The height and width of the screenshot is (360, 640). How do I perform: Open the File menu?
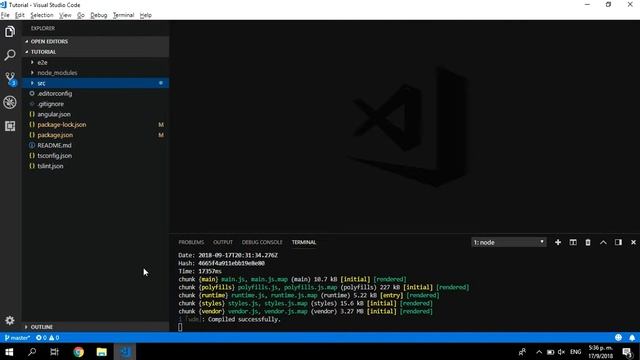[x=5, y=15]
